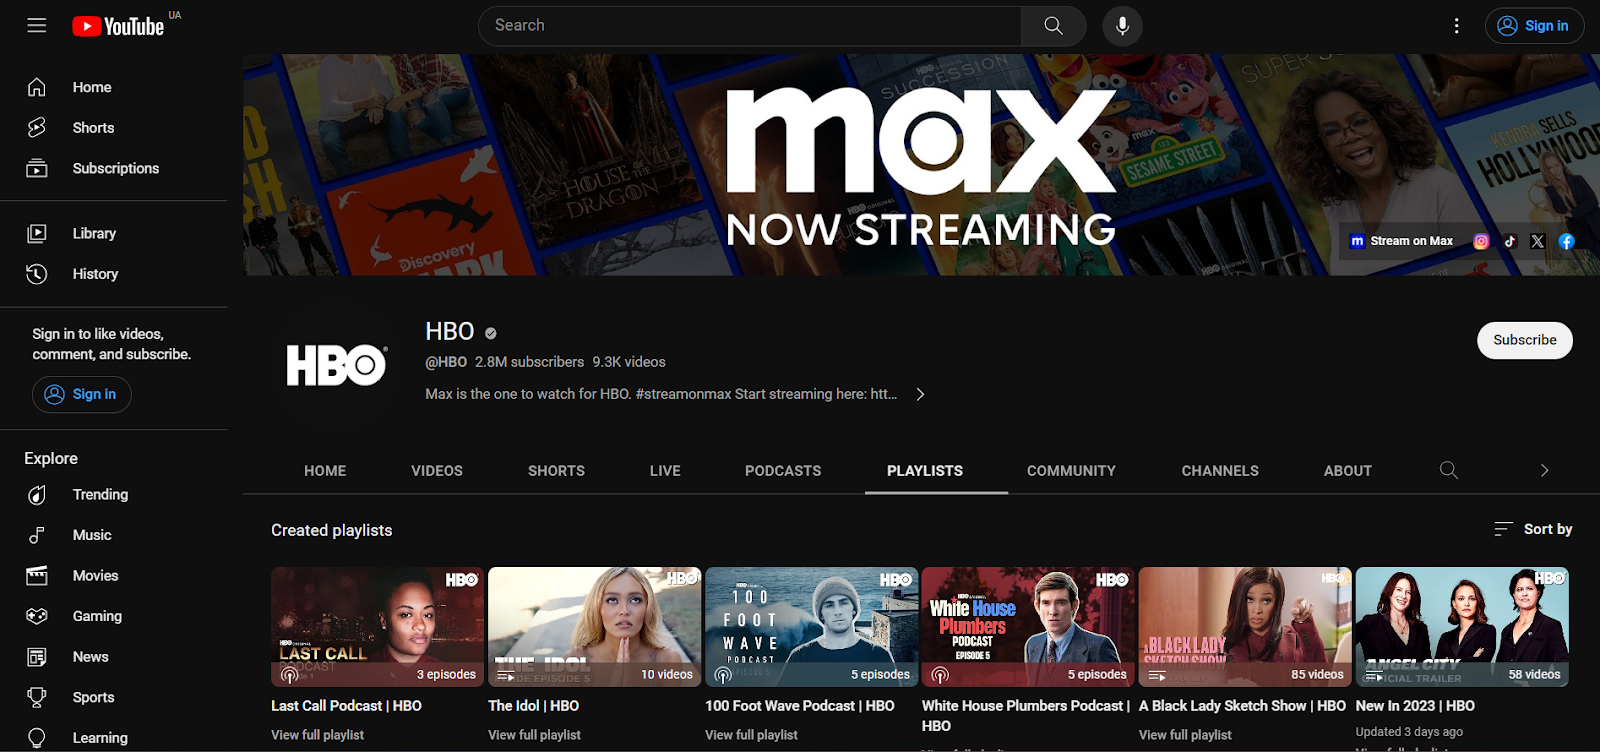Click the X icon on banner
Viewport: 1600px width, 752px height.
(1538, 241)
